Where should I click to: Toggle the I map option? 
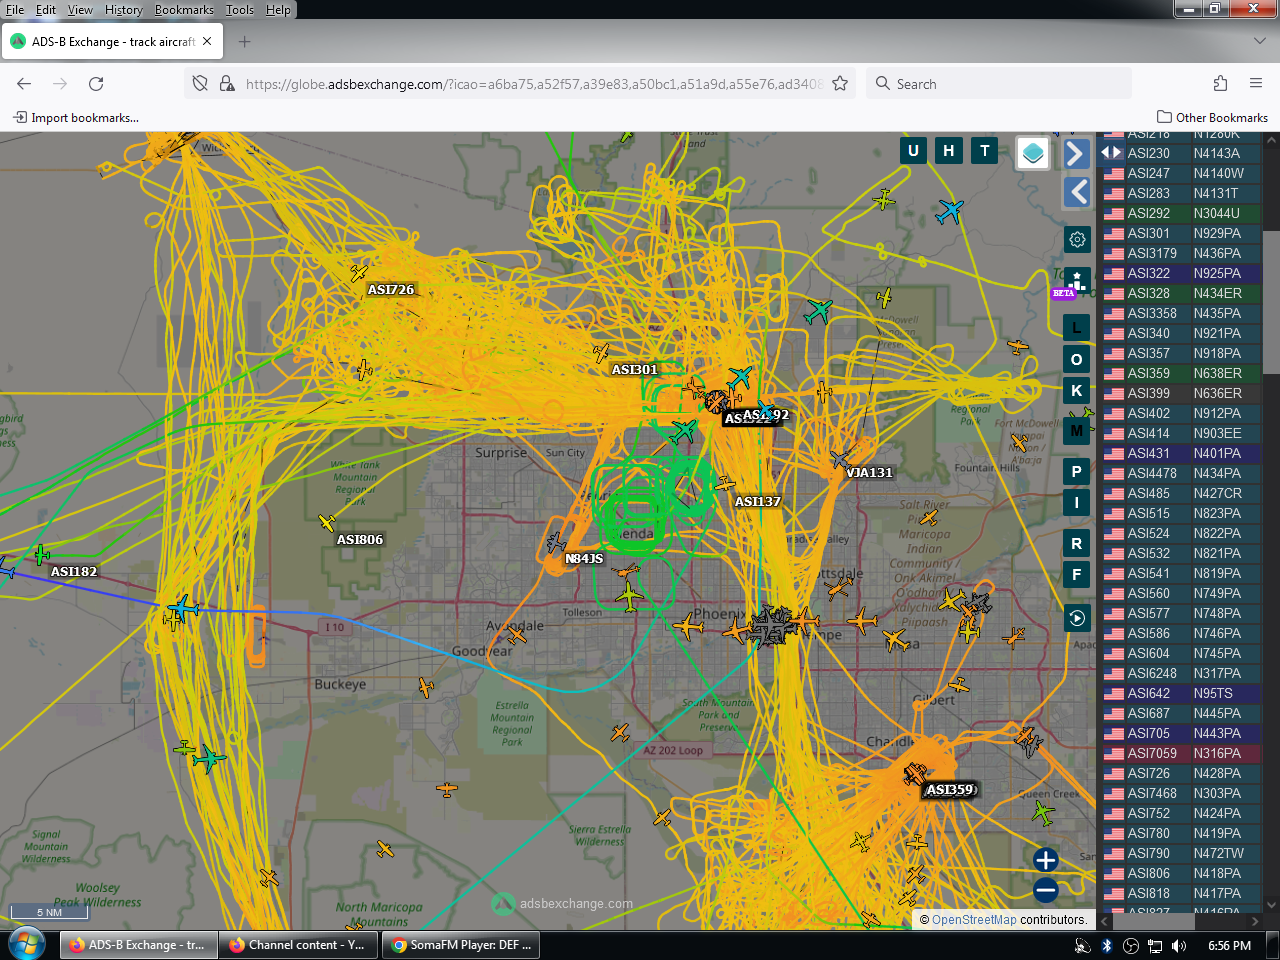click(x=1077, y=503)
